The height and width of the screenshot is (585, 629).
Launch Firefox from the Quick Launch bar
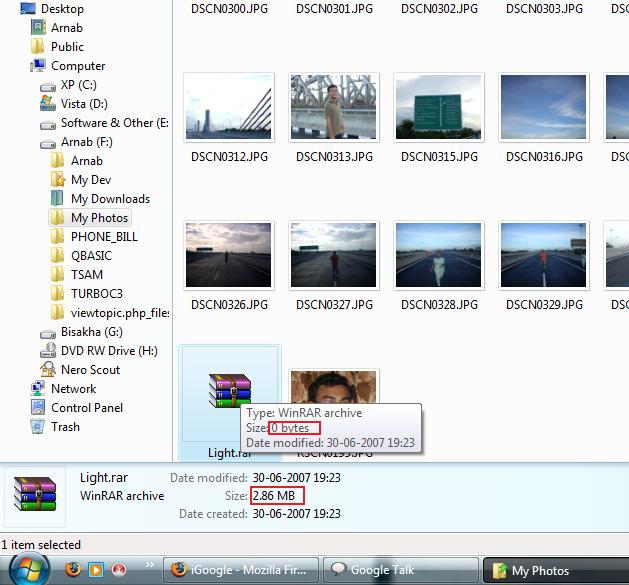click(73, 570)
